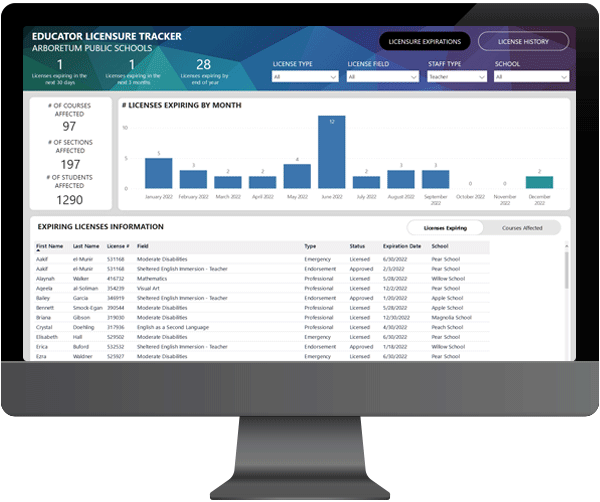Select the January 2022 bar

pos(158,173)
